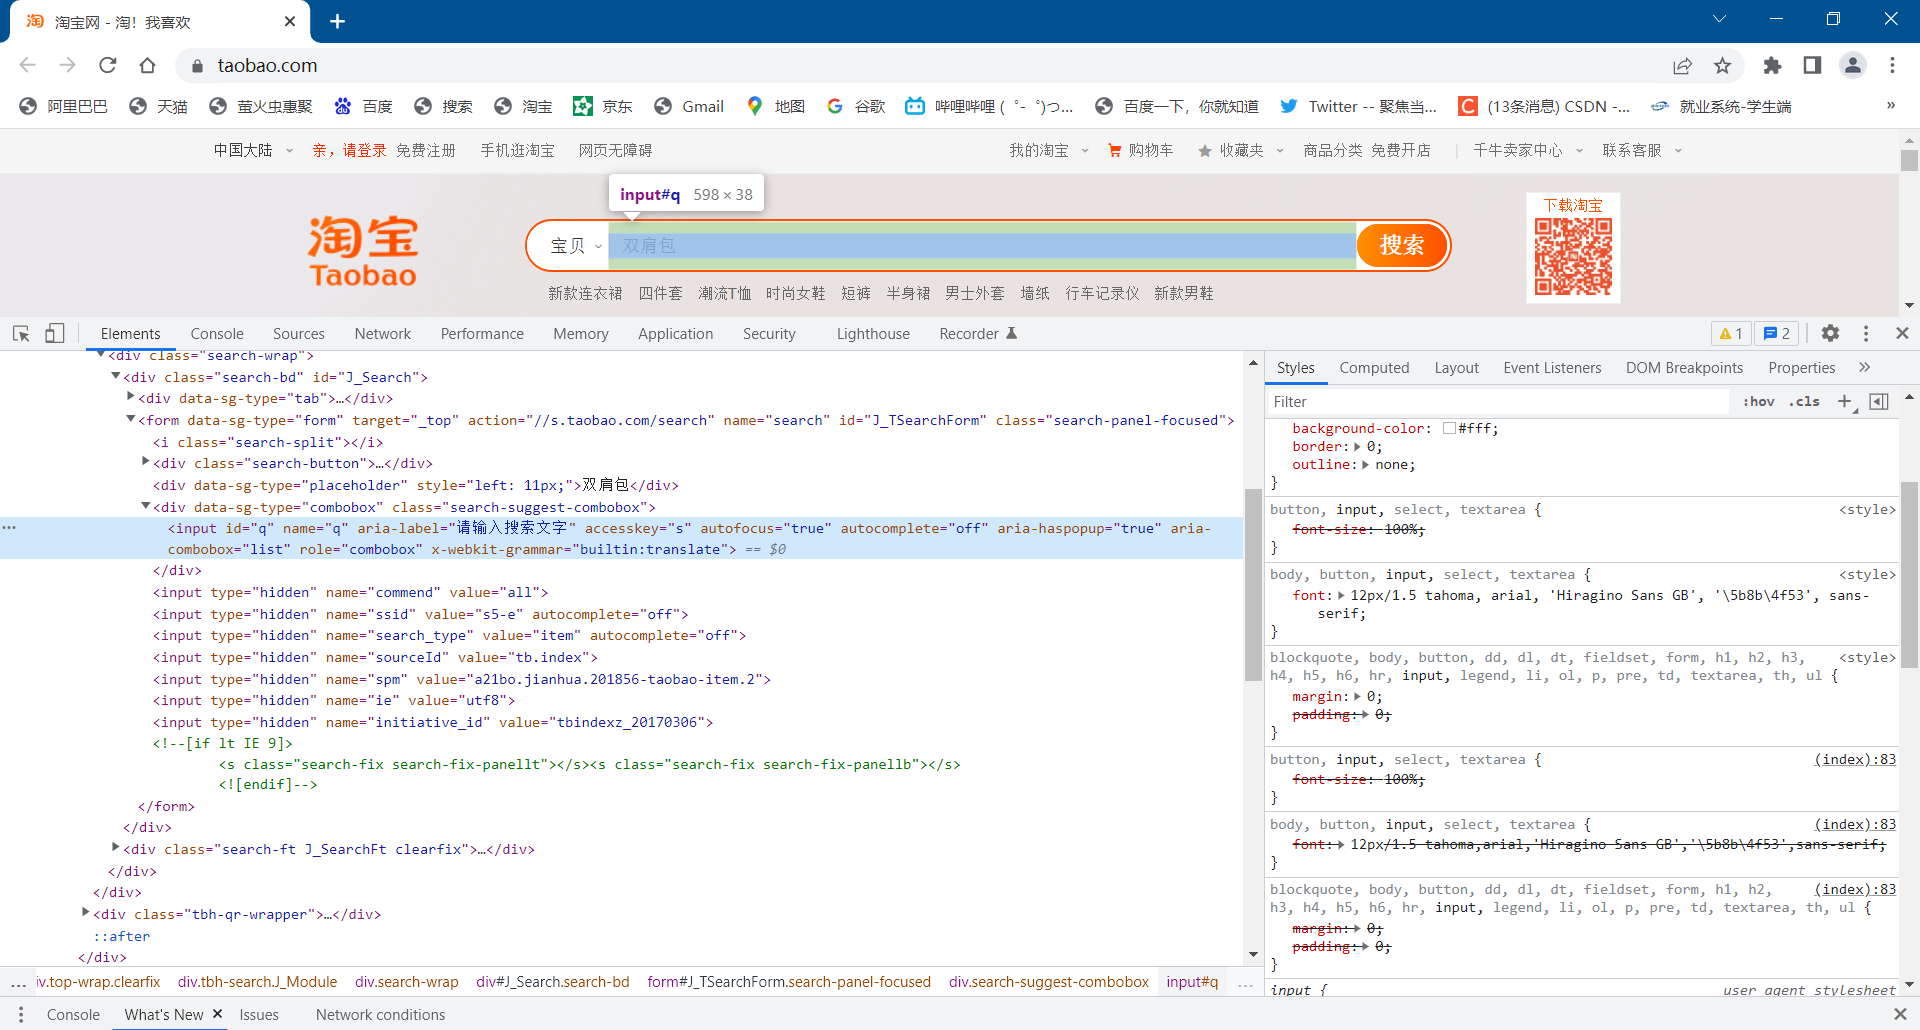The image size is (1920, 1030).
Task: Bookmark this page with the star
Action: (1722, 65)
